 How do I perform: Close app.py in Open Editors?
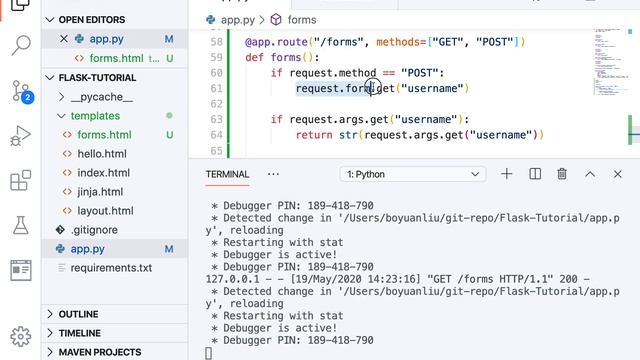[x=64, y=39]
